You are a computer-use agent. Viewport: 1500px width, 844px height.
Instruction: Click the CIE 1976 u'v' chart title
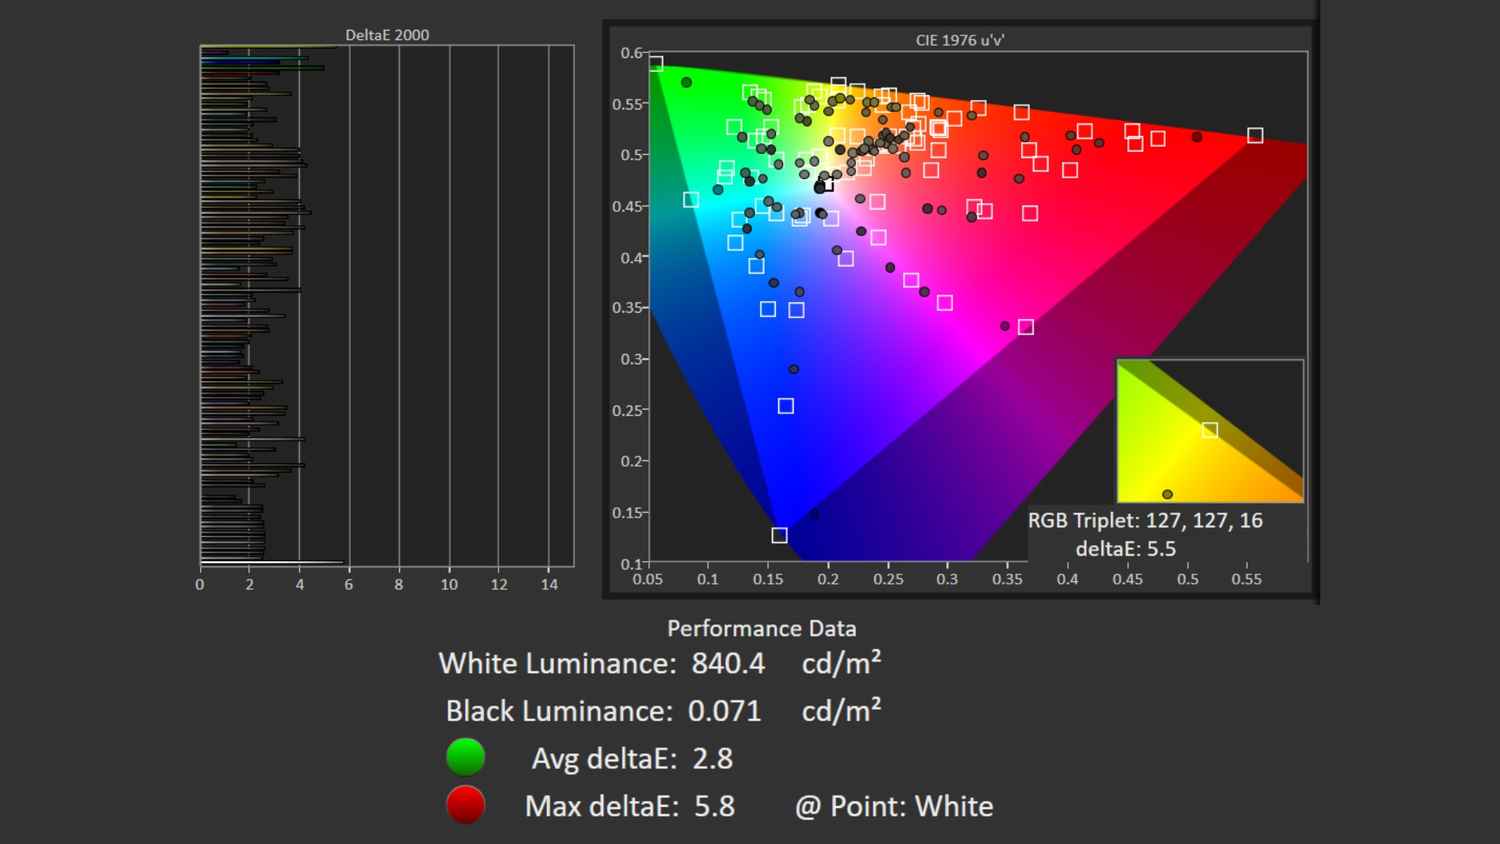click(959, 40)
